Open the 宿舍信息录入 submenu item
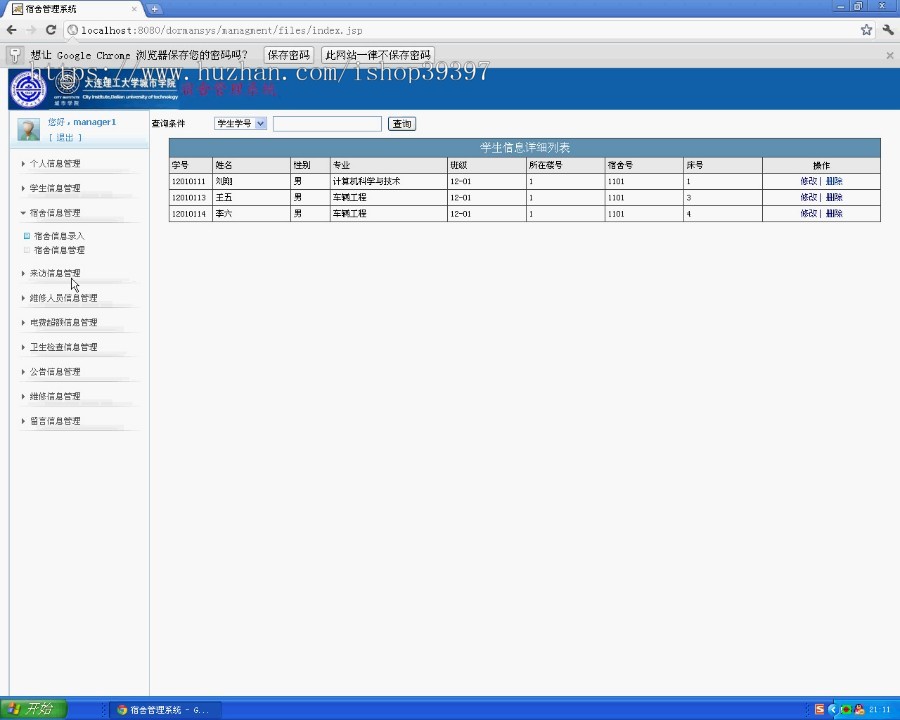 coord(59,236)
